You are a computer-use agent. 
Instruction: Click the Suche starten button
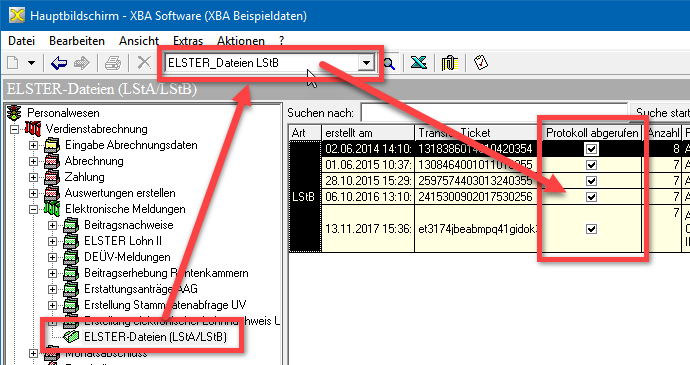[660, 113]
